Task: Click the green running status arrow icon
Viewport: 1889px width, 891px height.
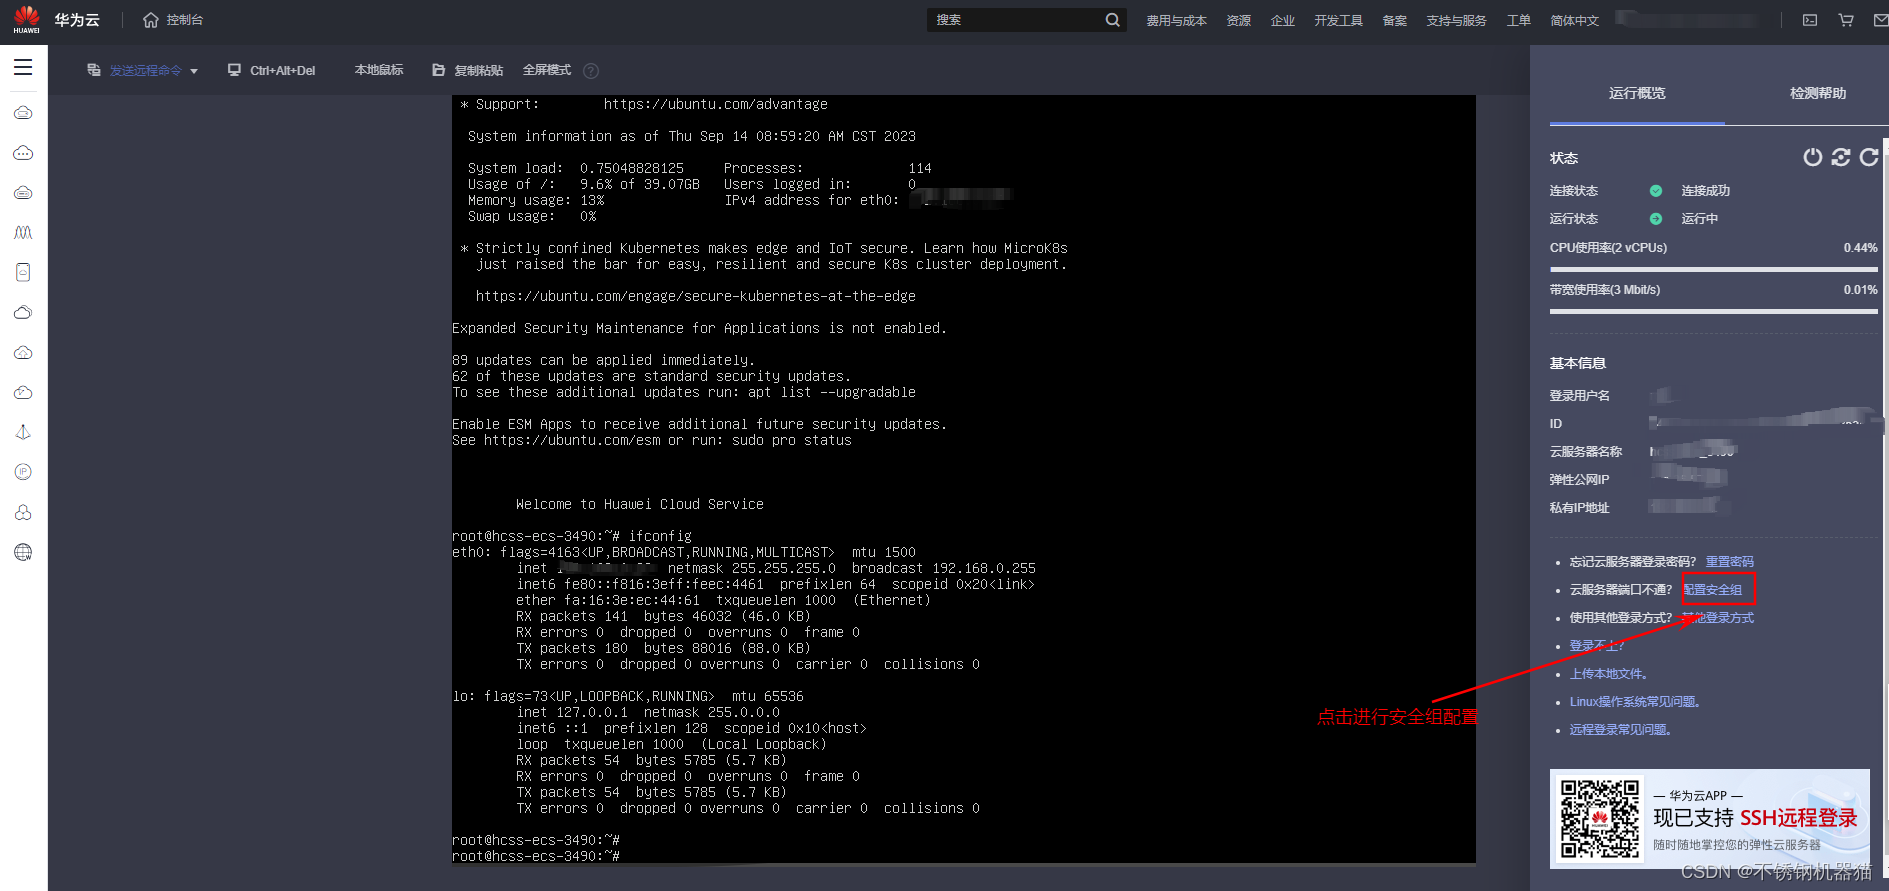Action: [x=1656, y=219]
